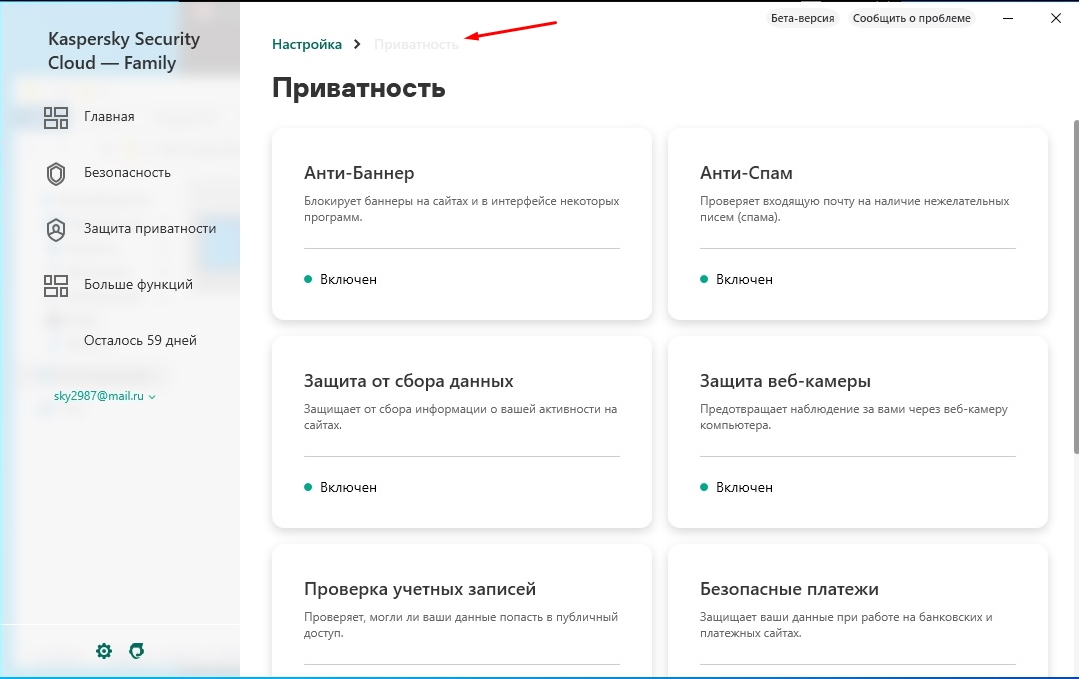This screenshot has height=679, width=1079.
Task: Click the support icon beside the gear
Action: 137,651
